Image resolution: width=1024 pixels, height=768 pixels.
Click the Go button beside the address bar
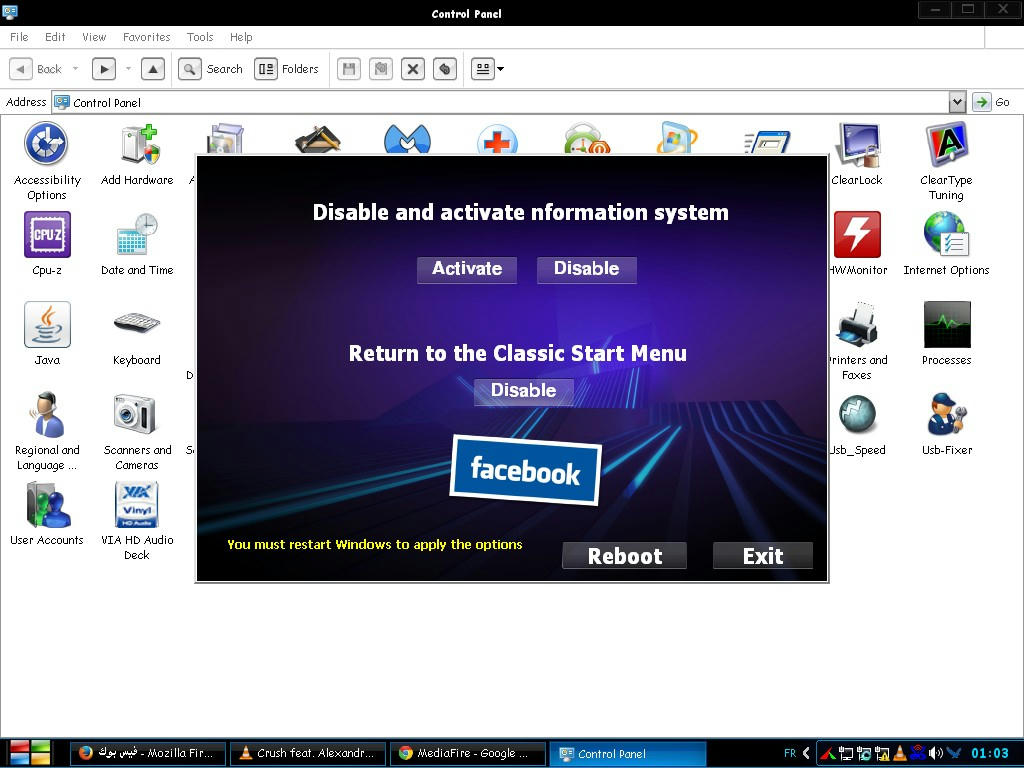click(991, 102)
